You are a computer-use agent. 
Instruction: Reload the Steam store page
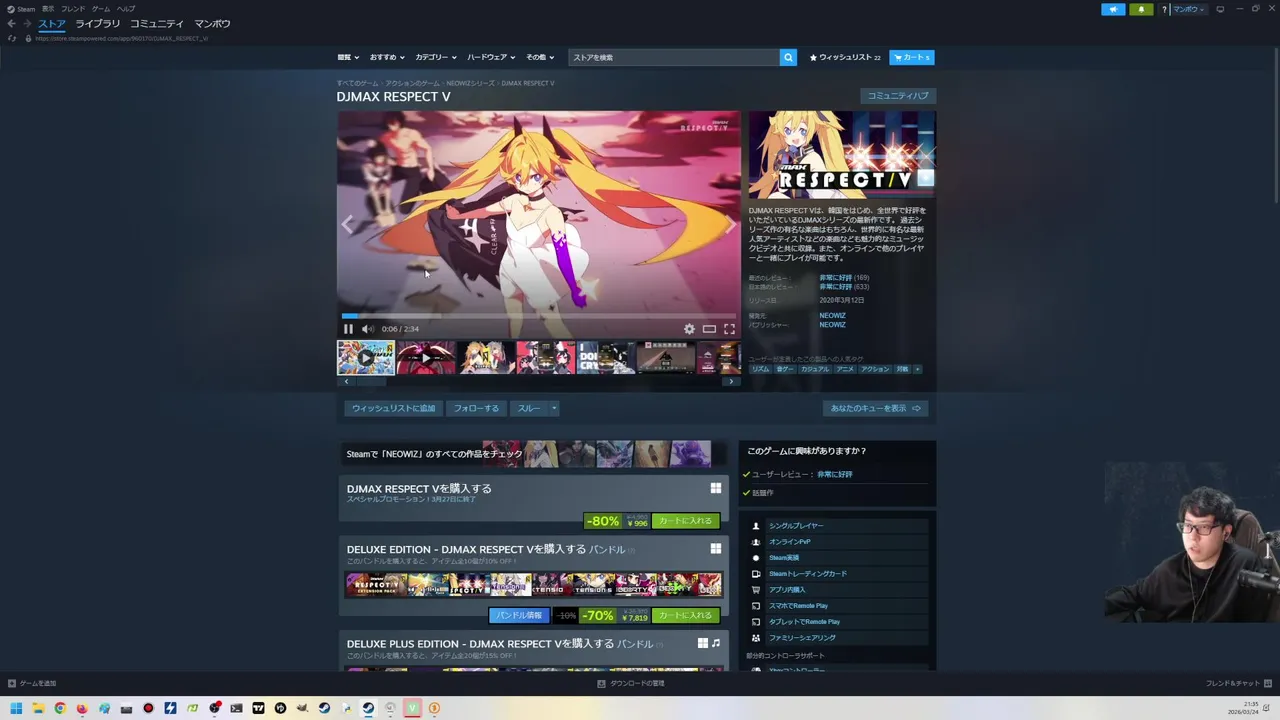[x=12, y=38]
